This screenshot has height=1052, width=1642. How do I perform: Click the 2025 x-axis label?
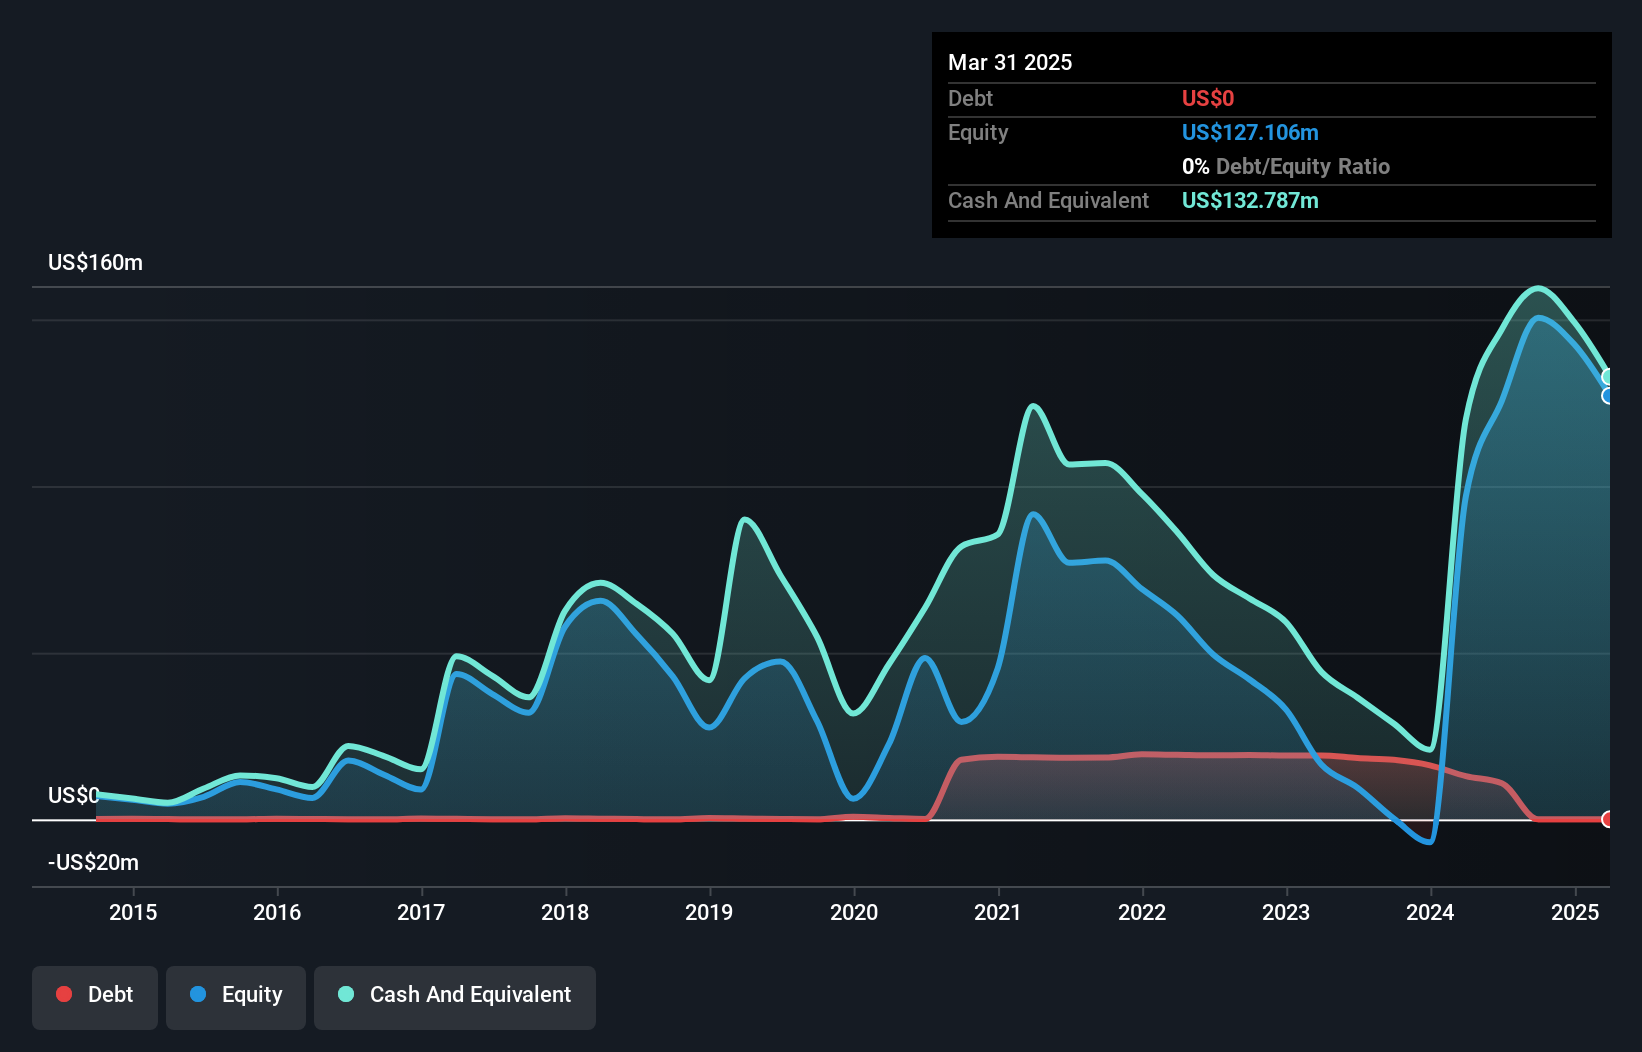point(1575,912)
